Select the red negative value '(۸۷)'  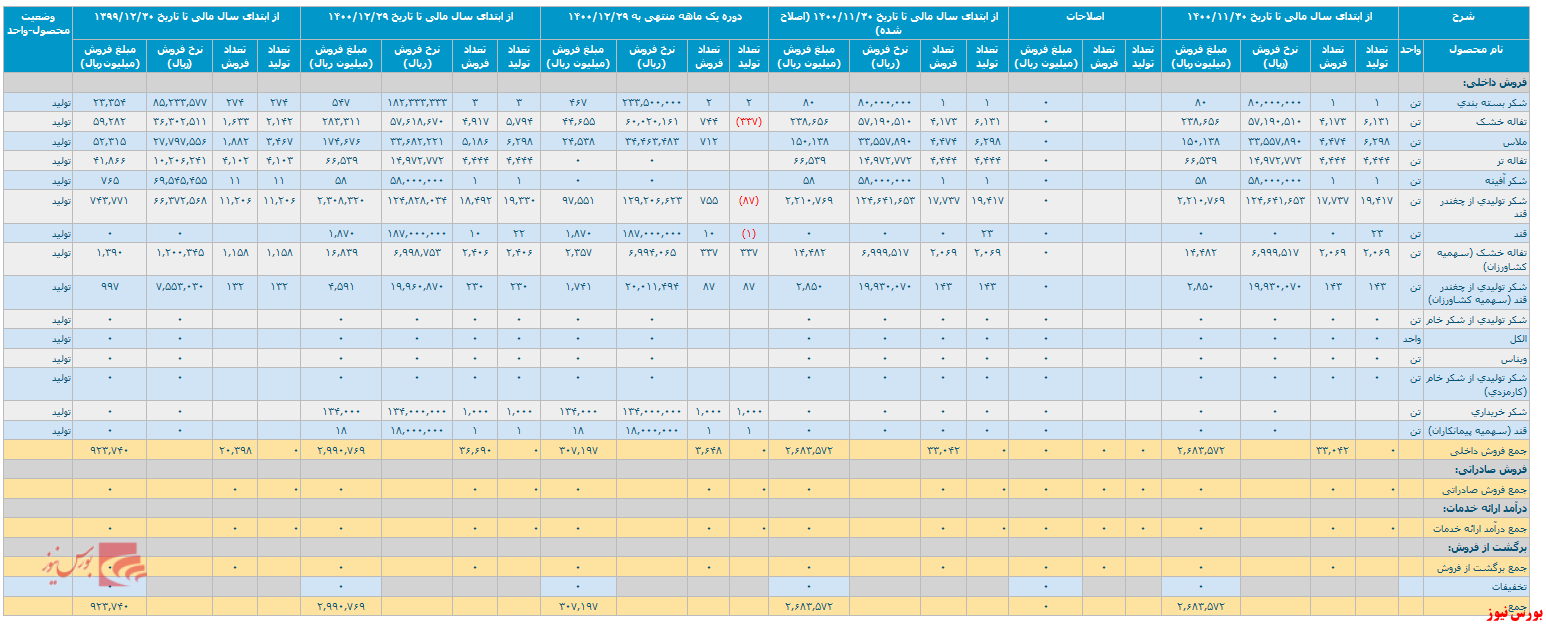click(x=749, y=198)
